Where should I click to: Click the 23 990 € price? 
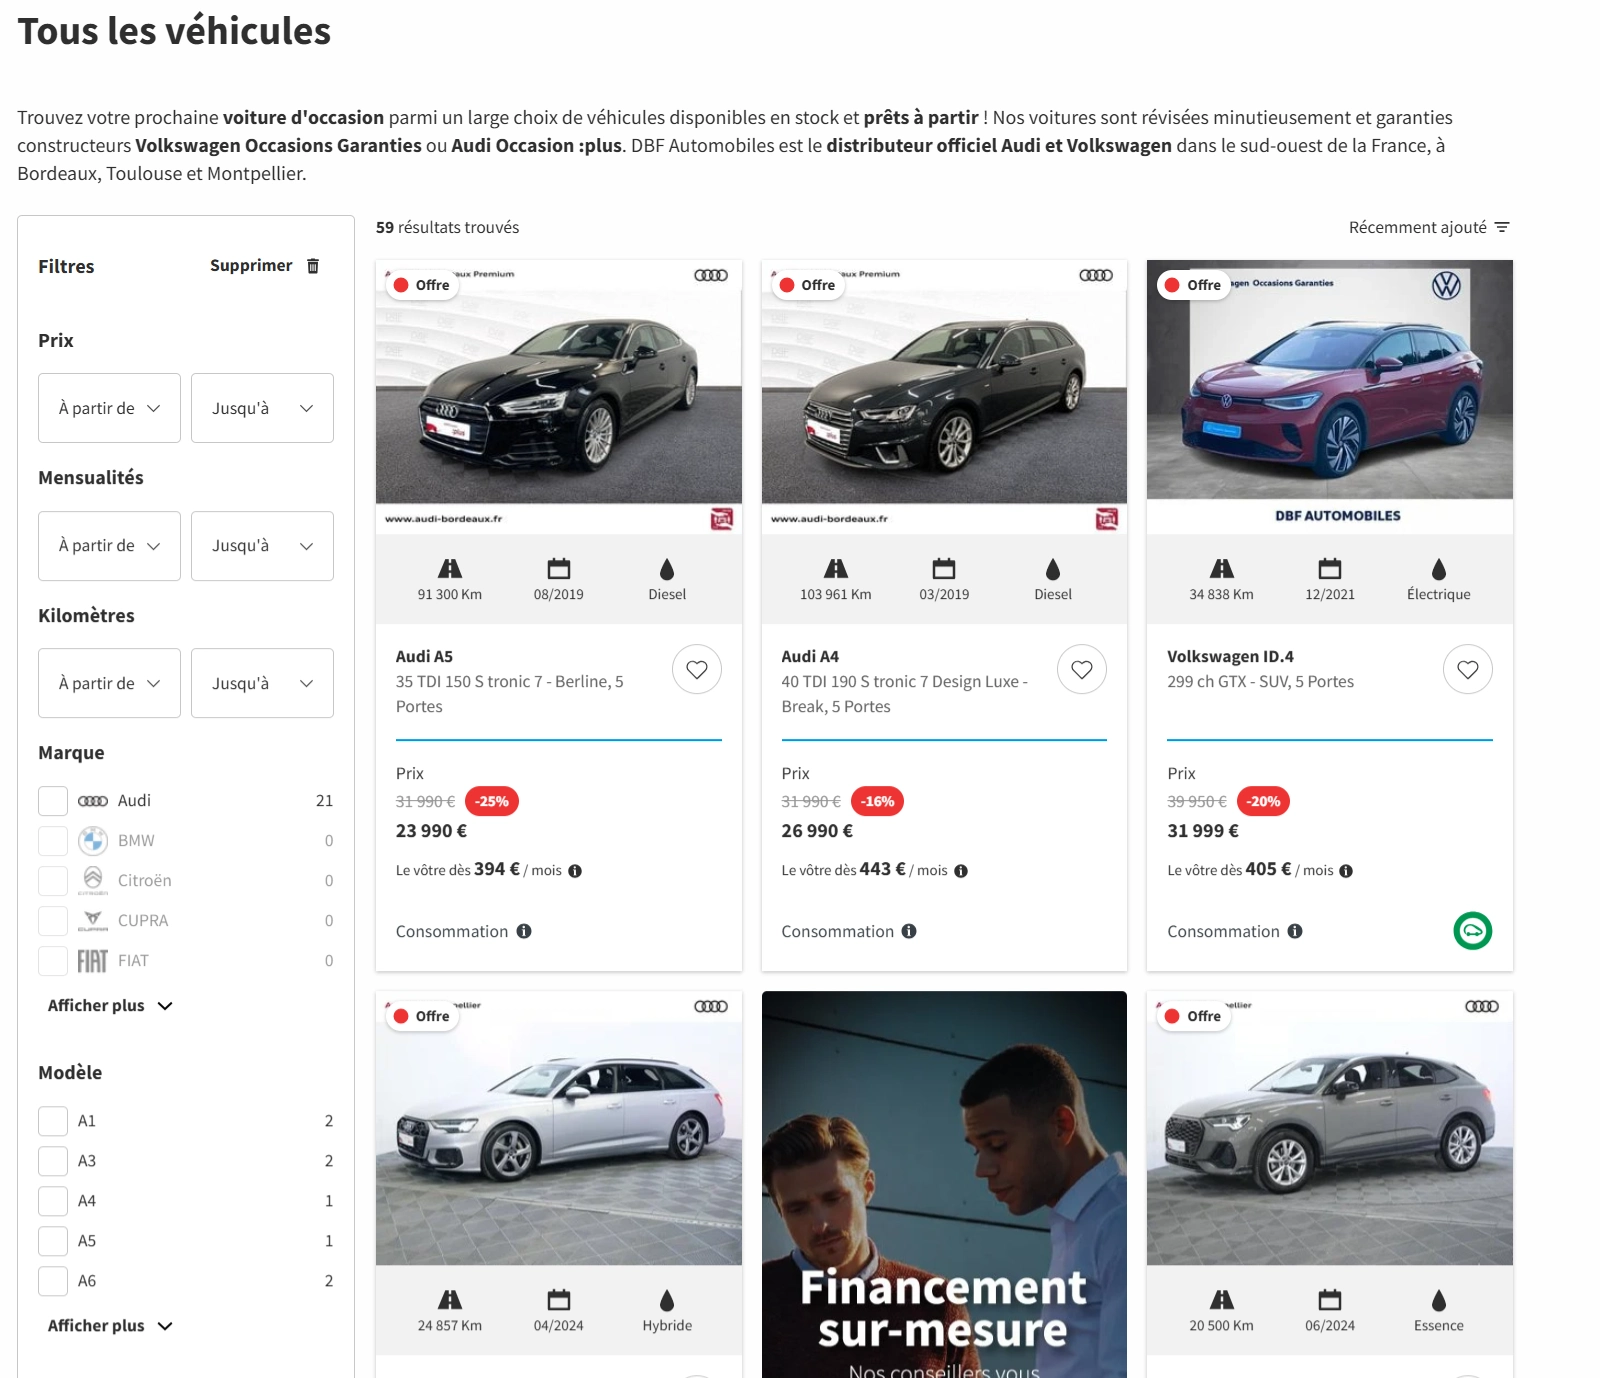(431, 831)
